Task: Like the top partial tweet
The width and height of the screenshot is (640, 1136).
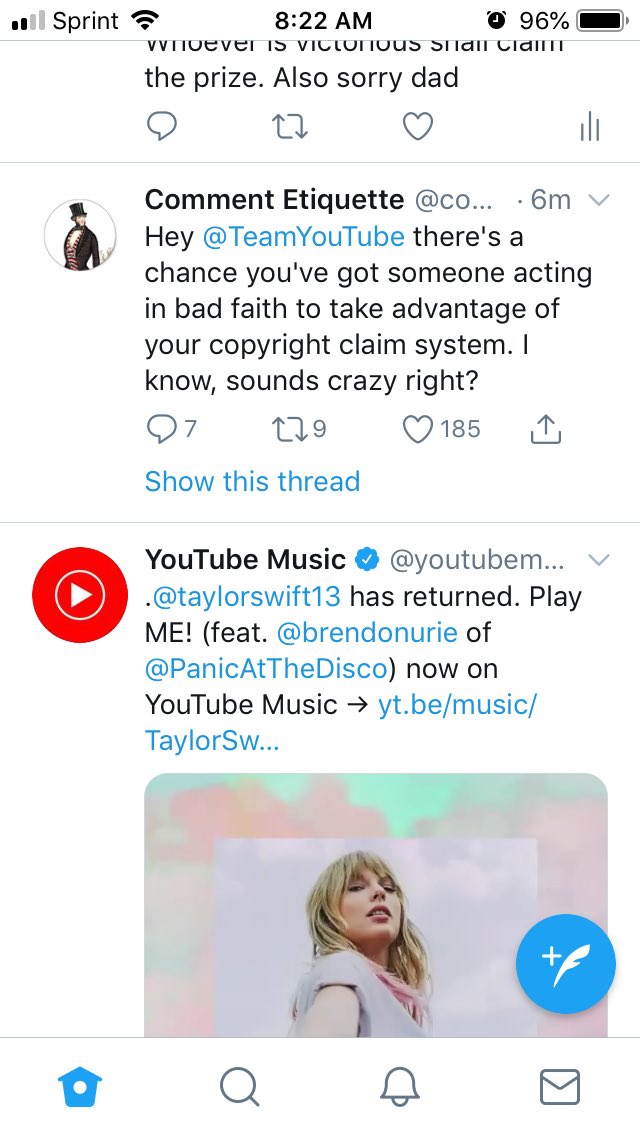Action: (x=417, y=127)
